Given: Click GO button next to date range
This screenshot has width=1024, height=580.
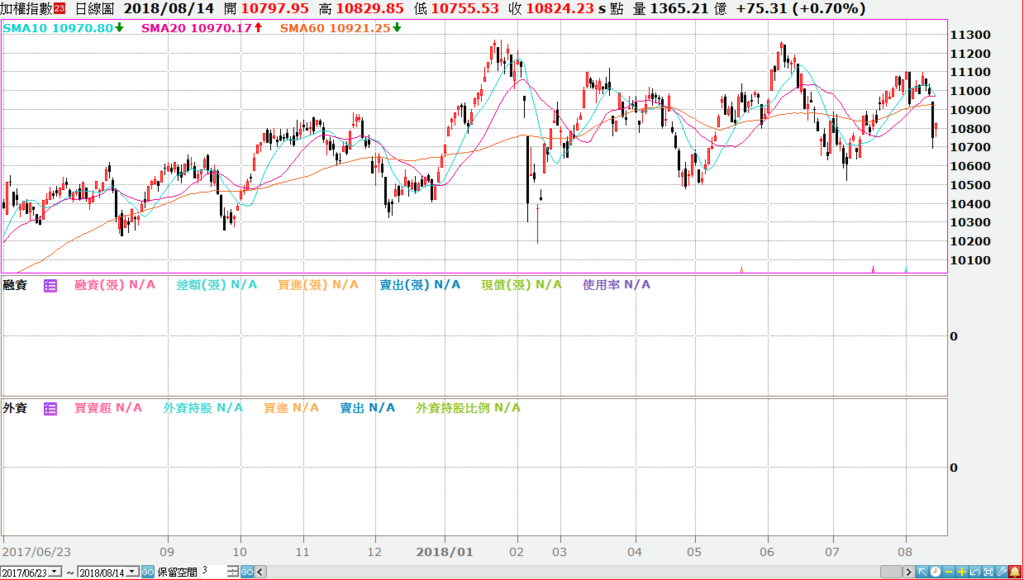Looking at the screenshot, I should coord(148,572).
